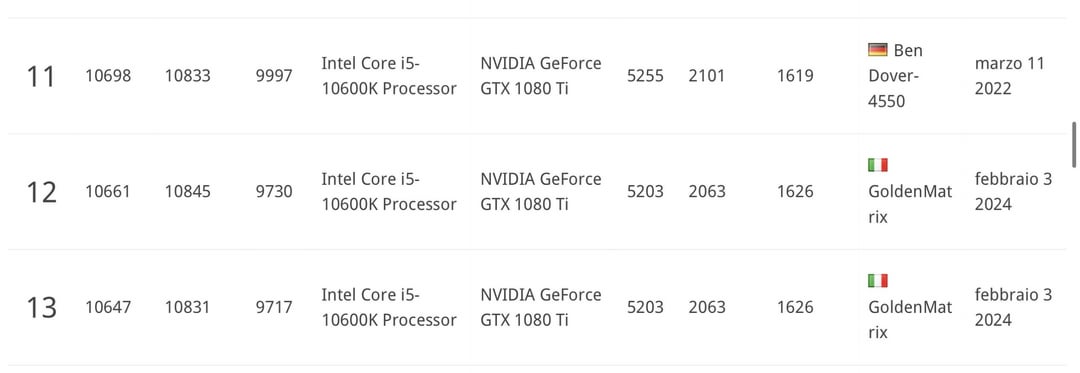Click rank number 13
Image resolution: width=1080 pixels, height=373 pixels.
(41, 308)
